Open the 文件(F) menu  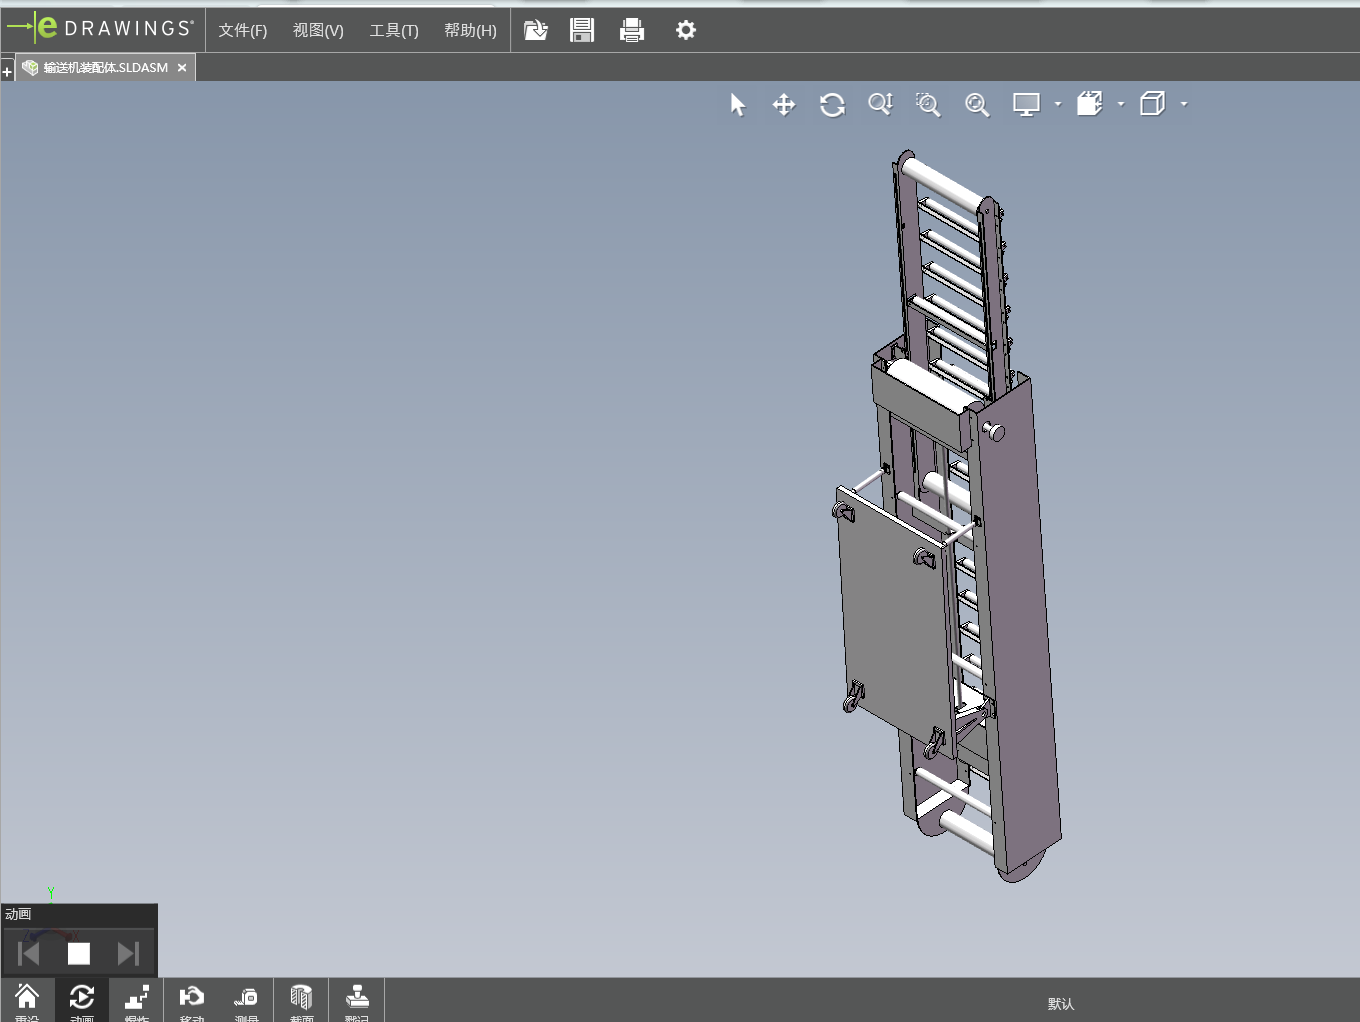243,30
